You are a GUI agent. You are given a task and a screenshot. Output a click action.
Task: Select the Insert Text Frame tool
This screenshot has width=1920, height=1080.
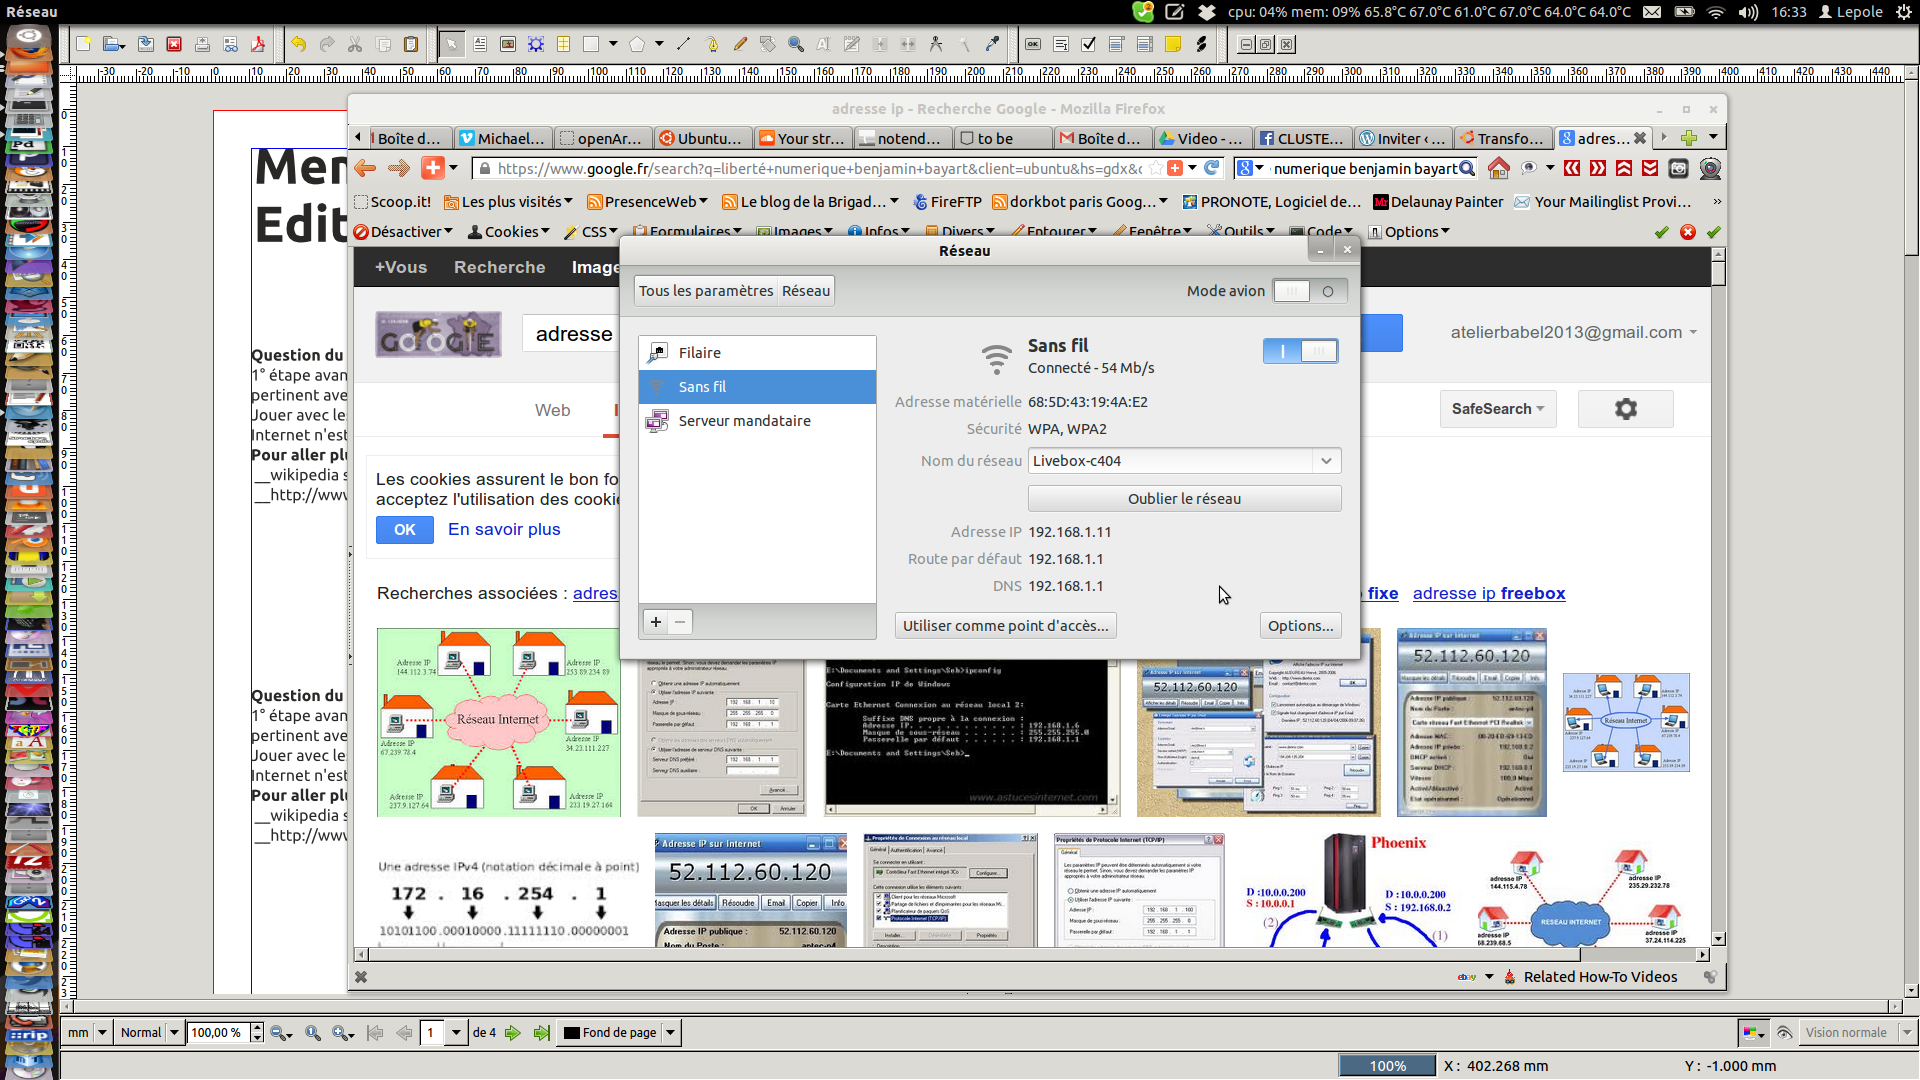480,44
